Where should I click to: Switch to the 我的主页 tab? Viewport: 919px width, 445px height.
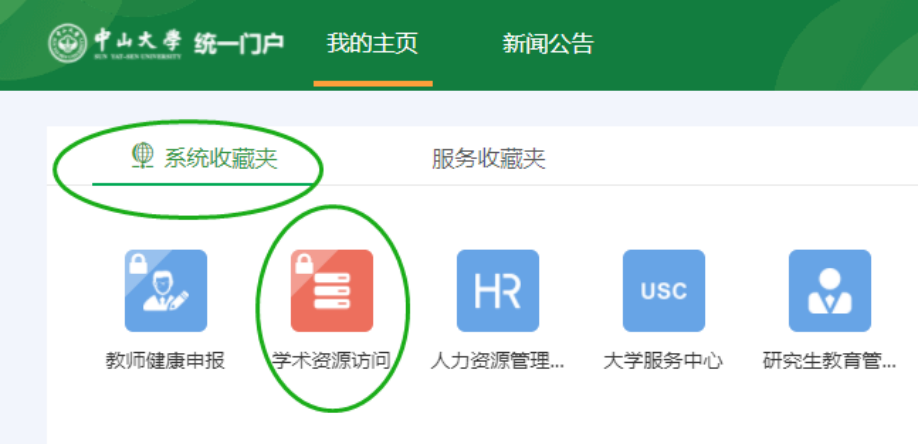[372, 44]
